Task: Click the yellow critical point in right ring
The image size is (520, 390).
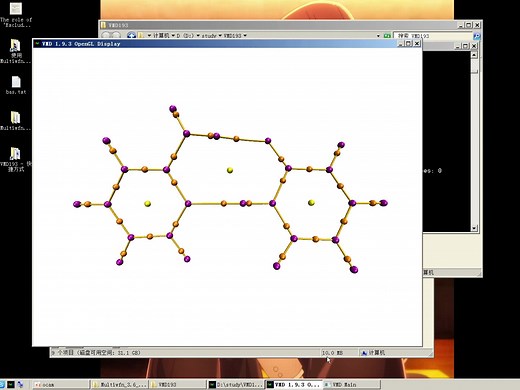Action: (x=311, y=203)
